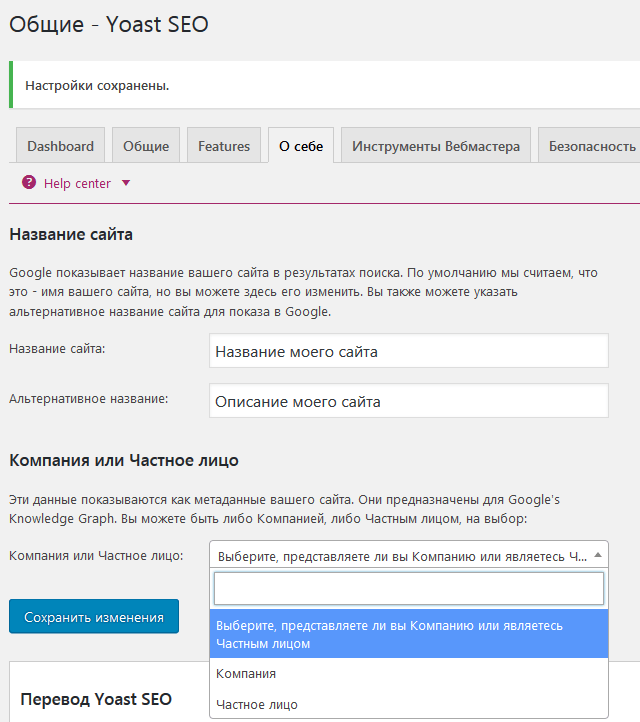This screenshot has width=640, height=722.
Task: Open the Инструменты Вебмастера tab
Action: (436, 145)
